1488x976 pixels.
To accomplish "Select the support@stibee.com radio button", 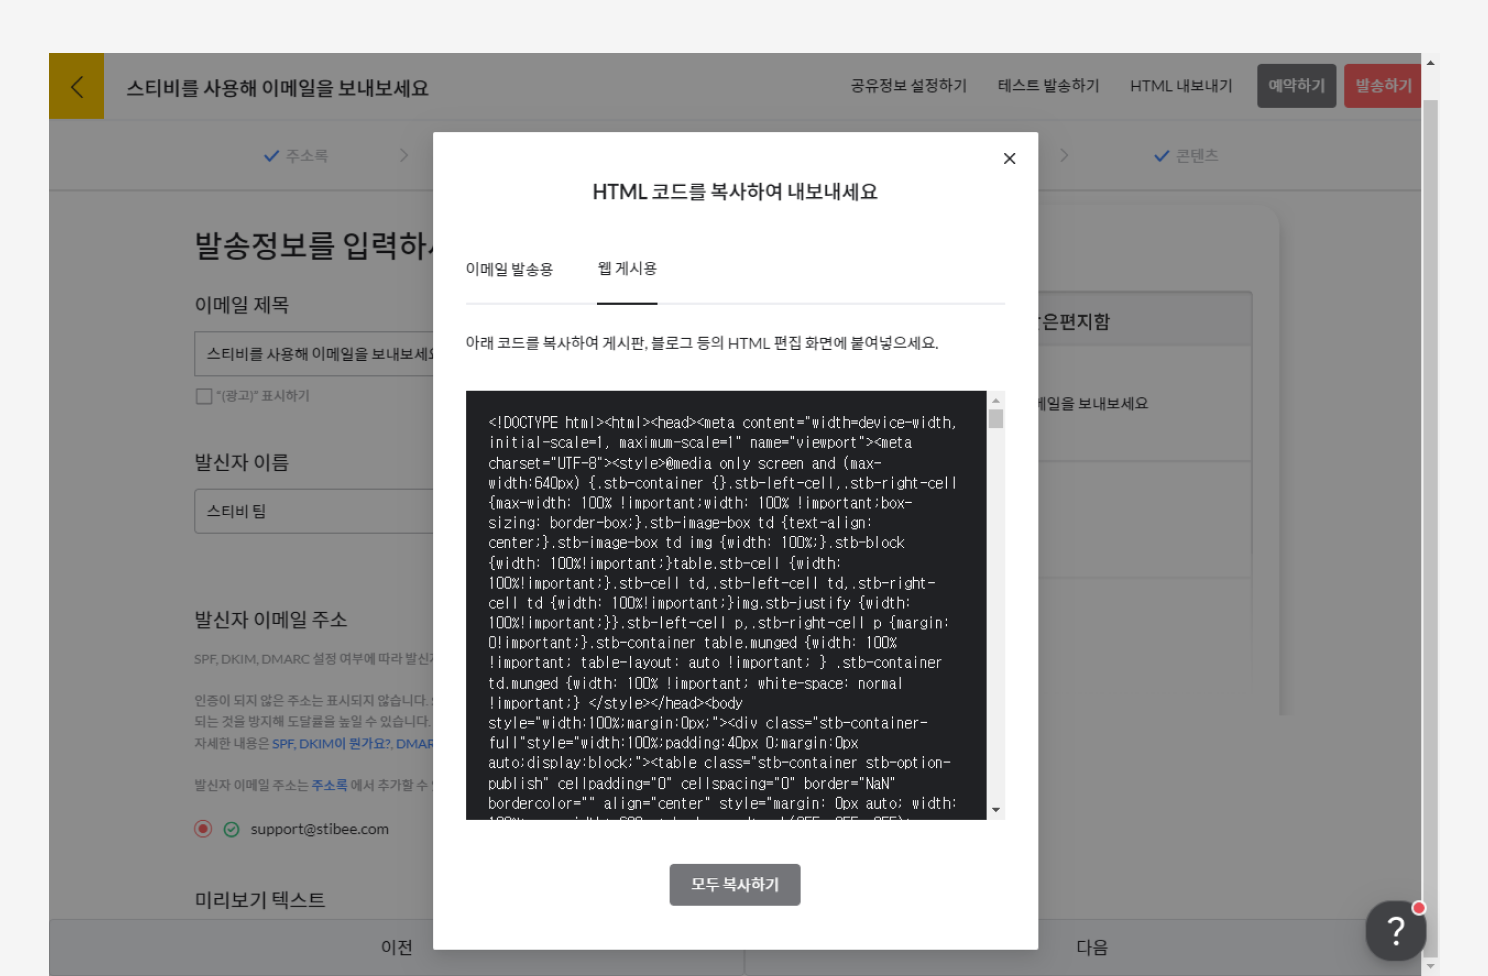I will [x=203, y=829].
